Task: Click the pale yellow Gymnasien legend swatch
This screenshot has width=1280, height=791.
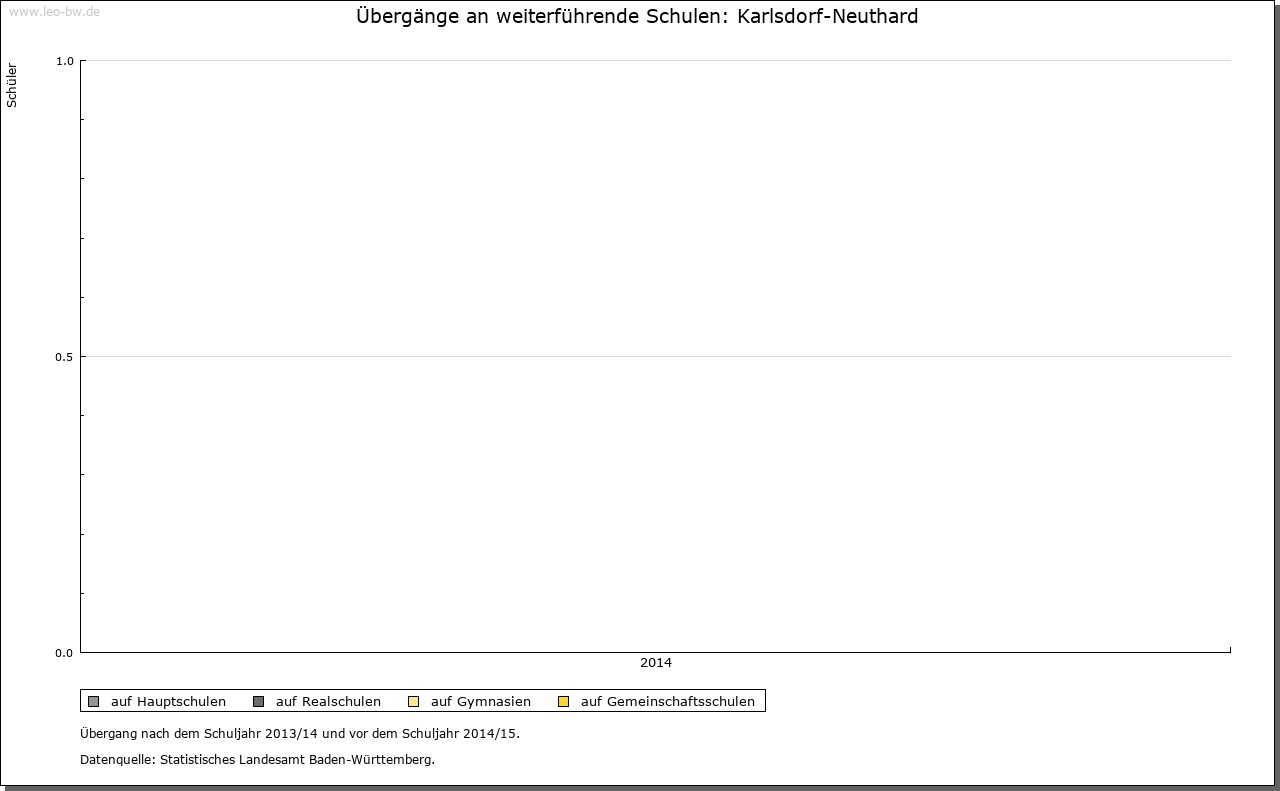Action: 413,701
